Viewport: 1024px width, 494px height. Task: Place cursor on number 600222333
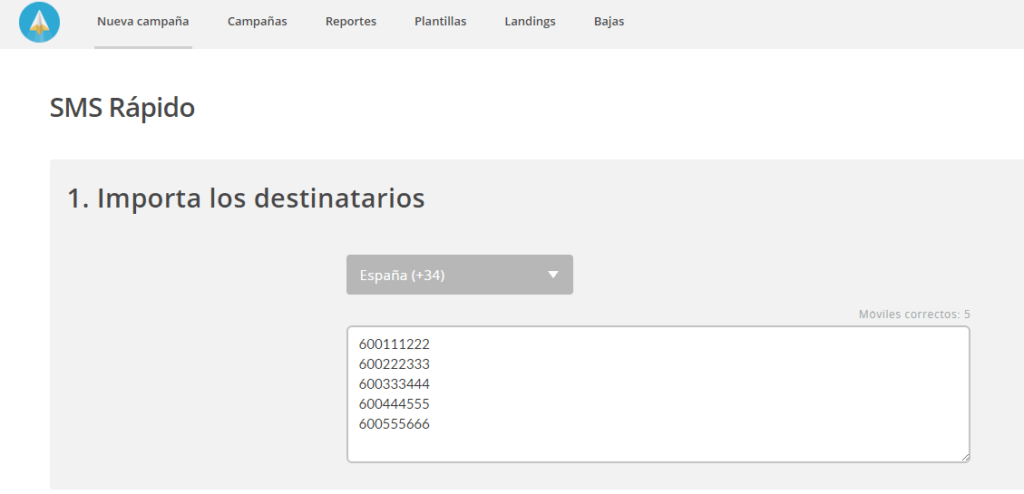pyautogui.click(x=394, y=364)
